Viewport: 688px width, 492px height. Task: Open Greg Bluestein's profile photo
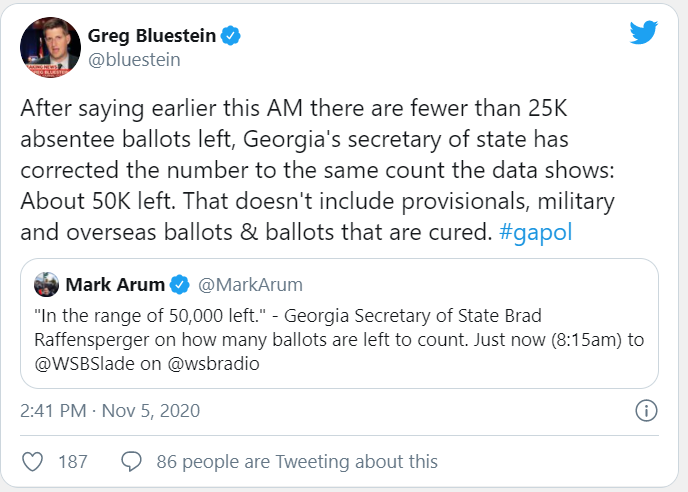coord(50,47)
